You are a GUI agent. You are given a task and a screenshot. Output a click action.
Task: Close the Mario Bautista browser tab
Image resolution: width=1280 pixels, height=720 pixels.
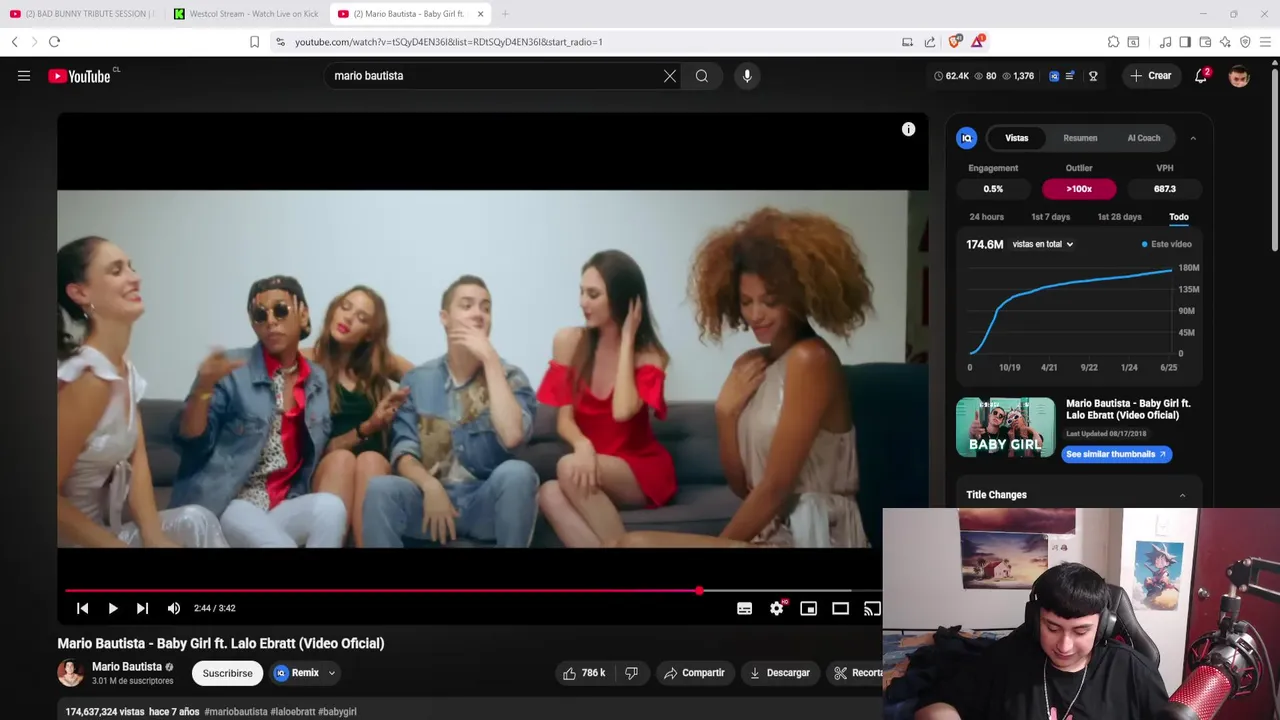click(480, 14)
